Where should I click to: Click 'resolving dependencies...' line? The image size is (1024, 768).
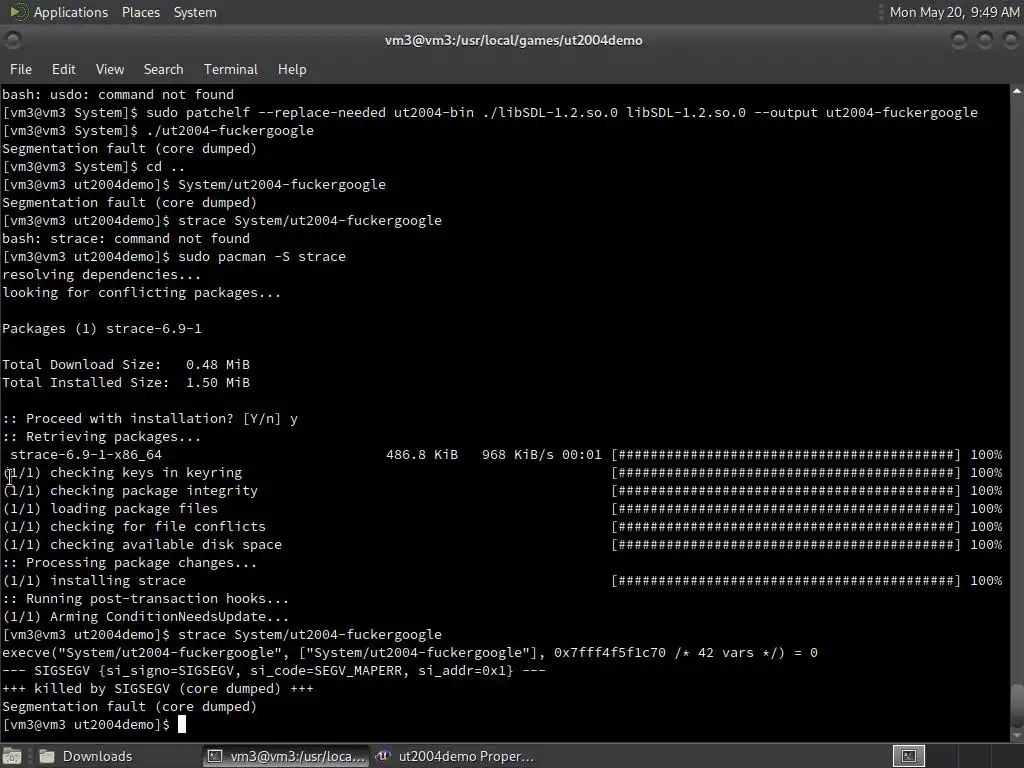coord(101,274)
